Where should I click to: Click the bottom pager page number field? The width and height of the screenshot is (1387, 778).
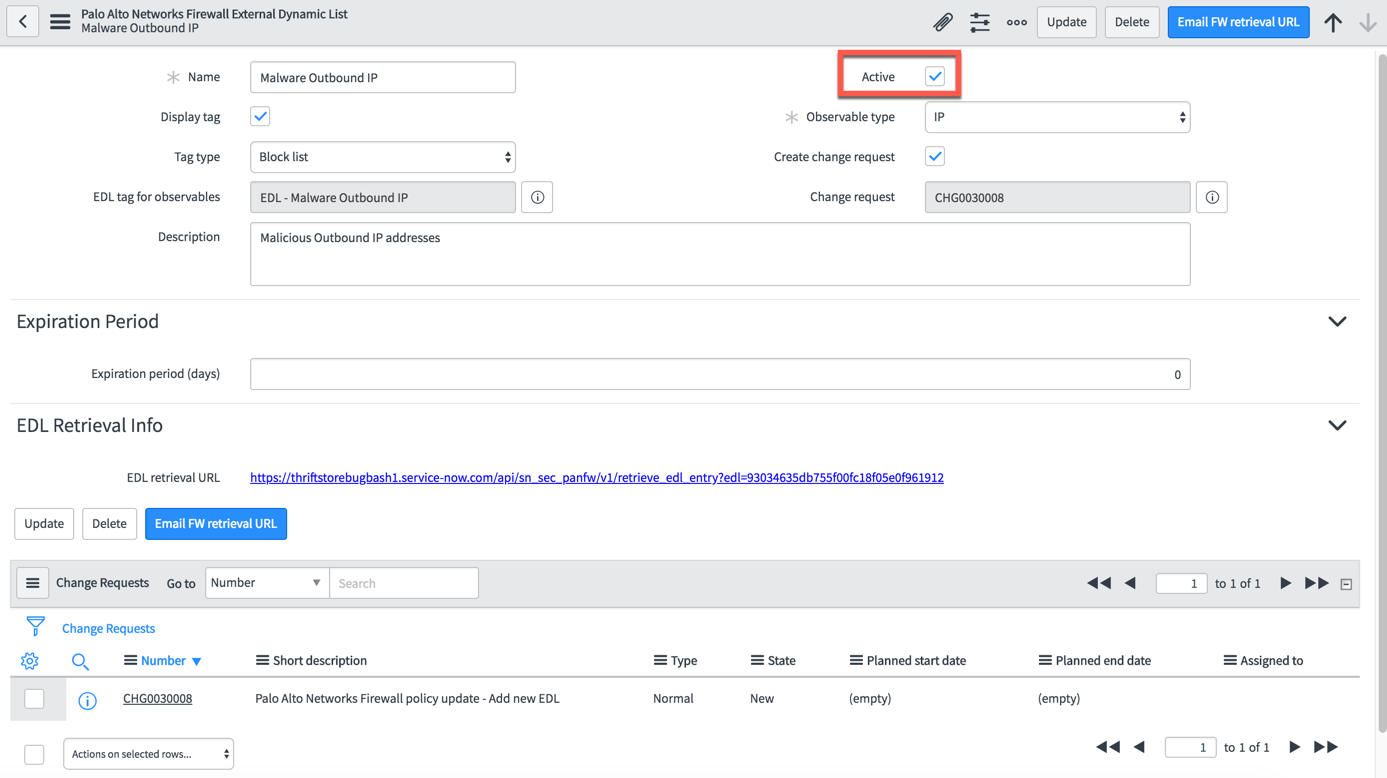tap(1190, 747)
